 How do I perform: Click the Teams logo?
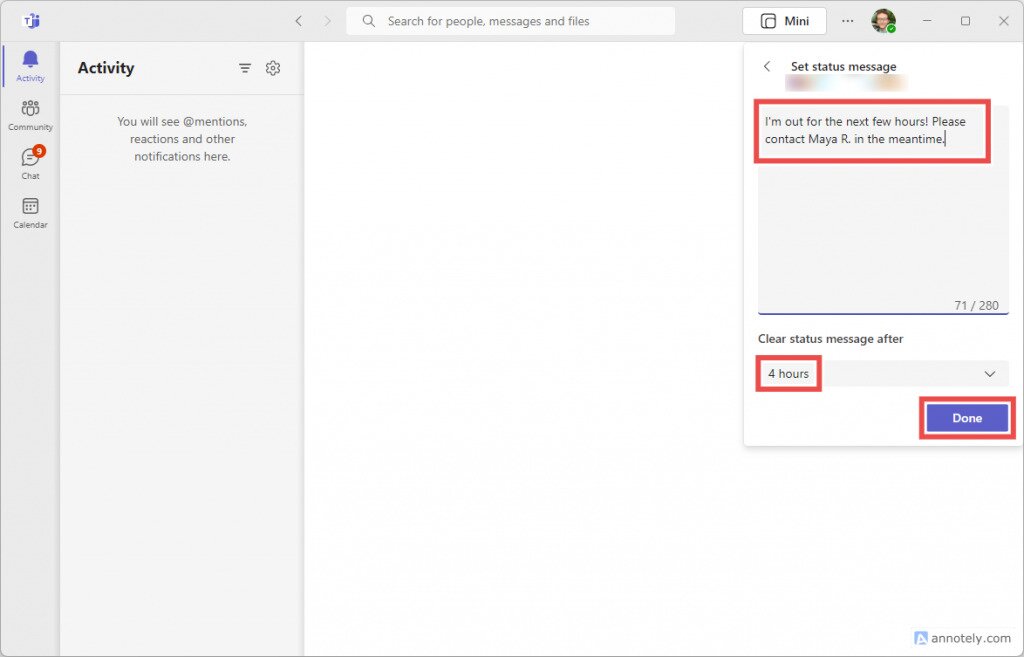[30, 20]
